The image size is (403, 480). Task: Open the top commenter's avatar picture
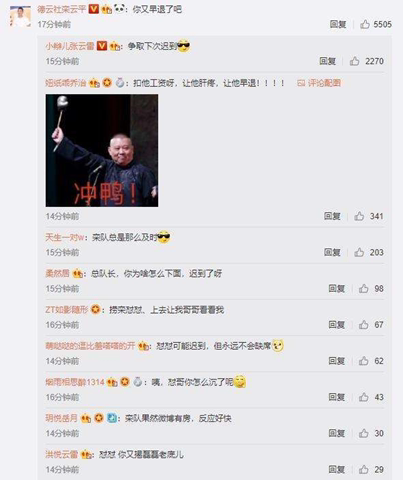pyautogui.click(x=20, y=16)
